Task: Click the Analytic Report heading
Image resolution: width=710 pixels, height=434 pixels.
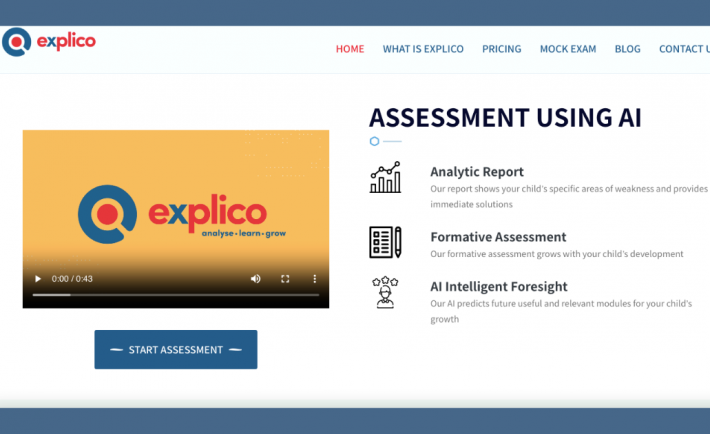Action: pos(477,172)
